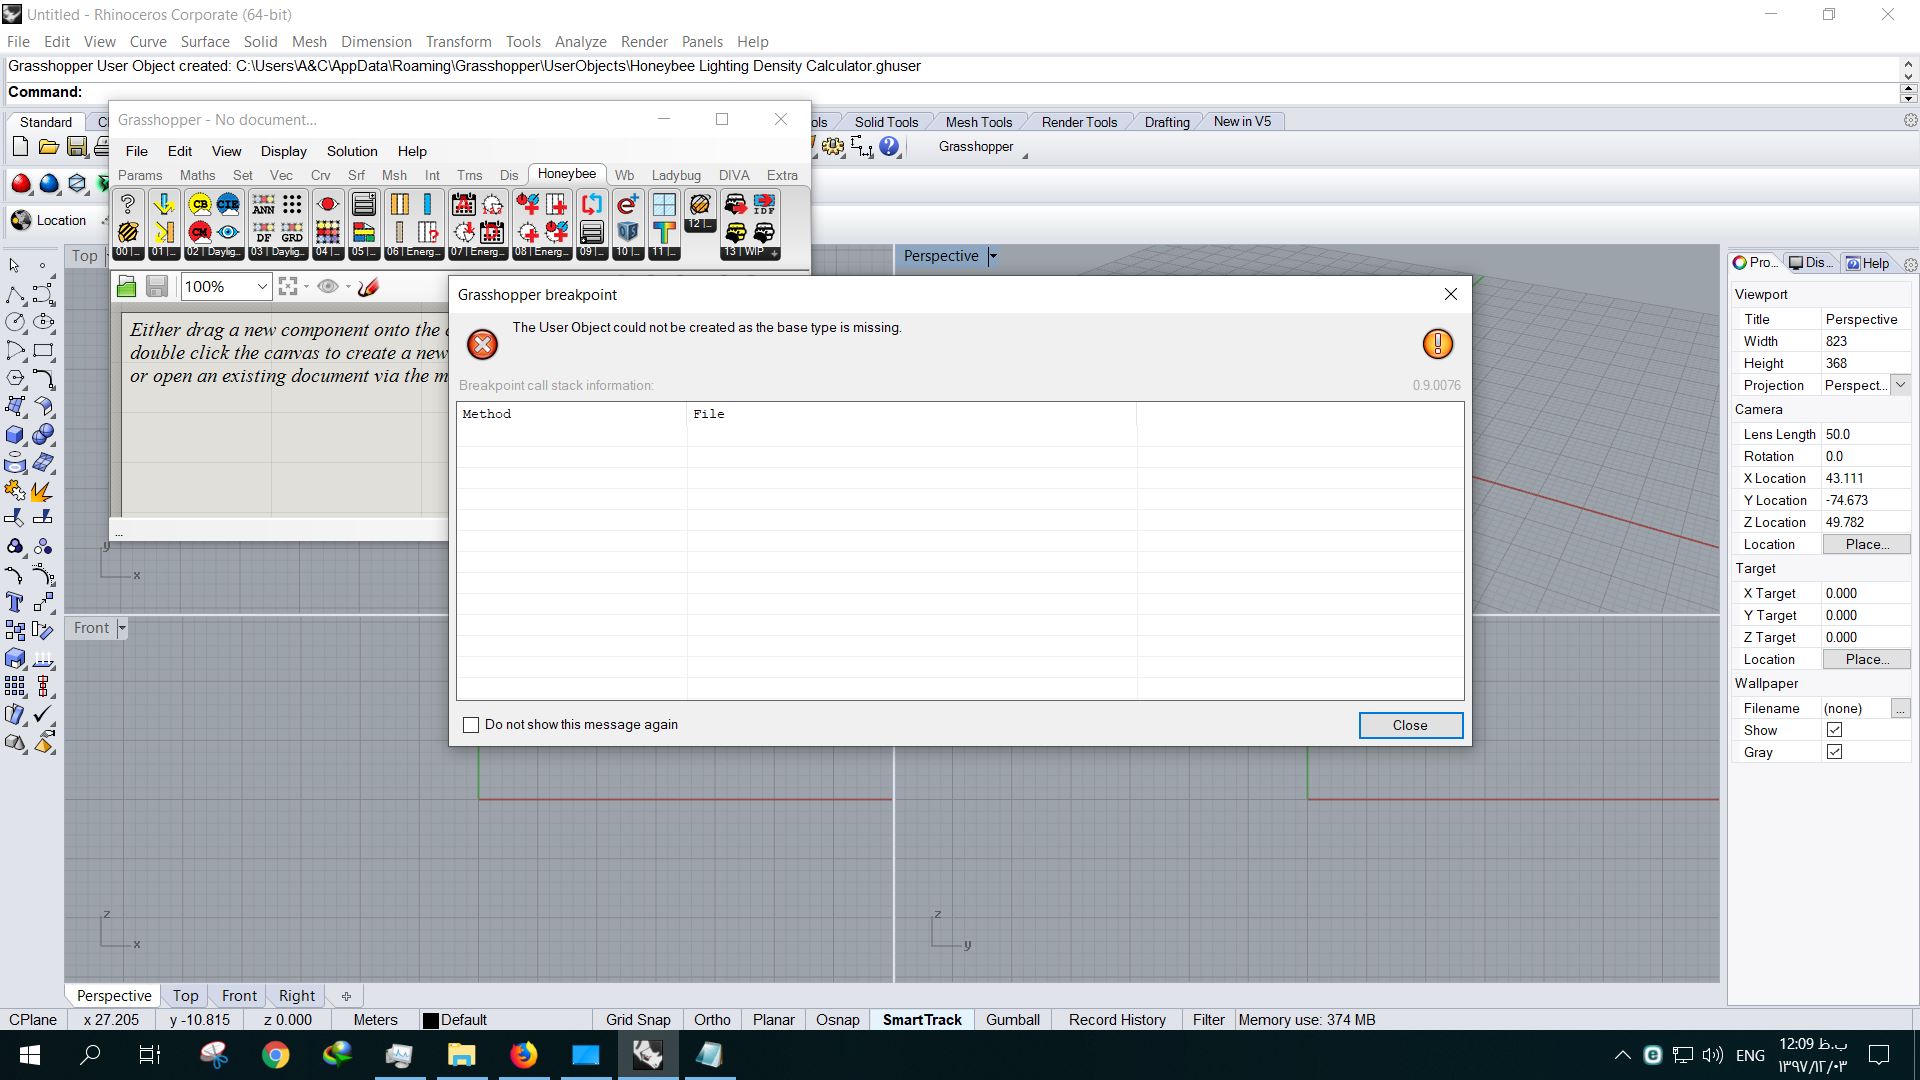Click the EnergyPlus e+ icon in Honeybee tab
This screenshot has height=1080, width=1920.
pos(627,204)
